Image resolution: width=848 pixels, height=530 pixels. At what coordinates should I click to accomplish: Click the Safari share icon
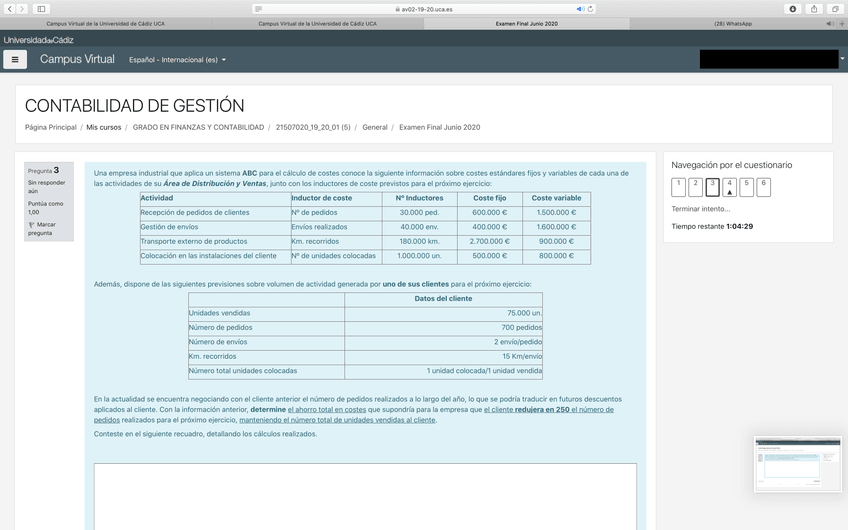[x=814, y=9]
